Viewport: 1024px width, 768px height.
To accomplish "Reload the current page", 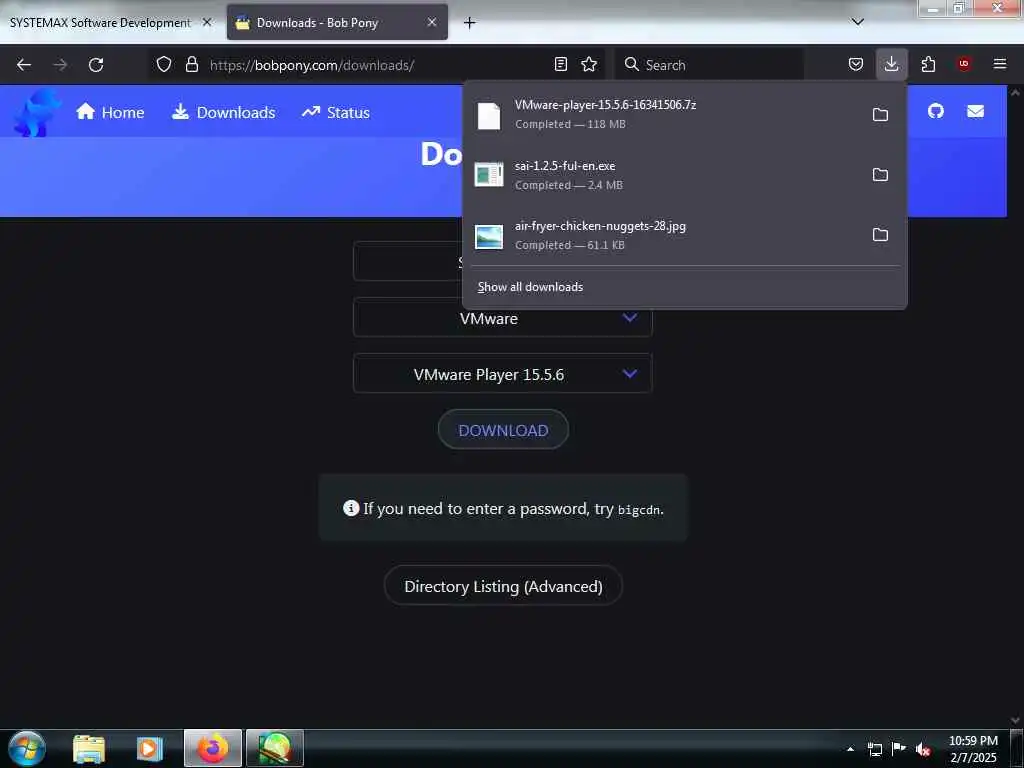I will 96,65.
